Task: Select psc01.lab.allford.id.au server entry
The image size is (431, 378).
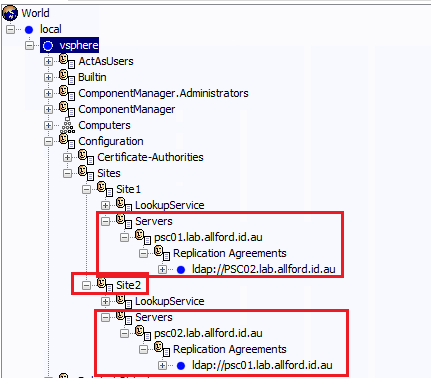Action: (208, 237)
